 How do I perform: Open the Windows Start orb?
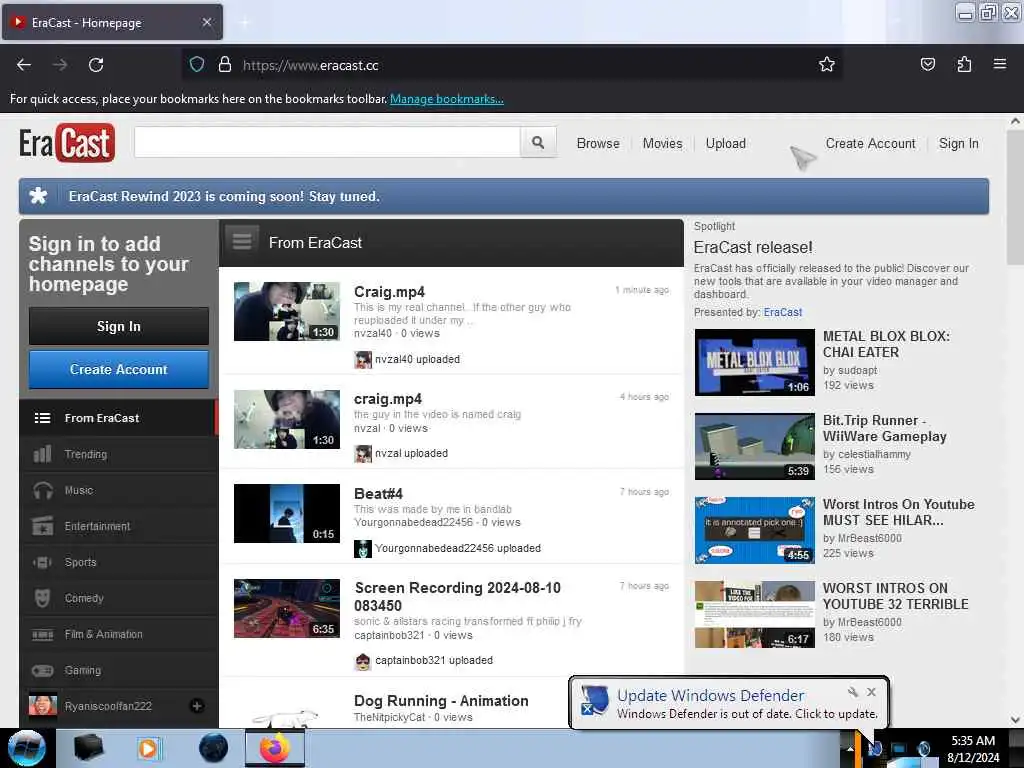[x=26, y=748]
